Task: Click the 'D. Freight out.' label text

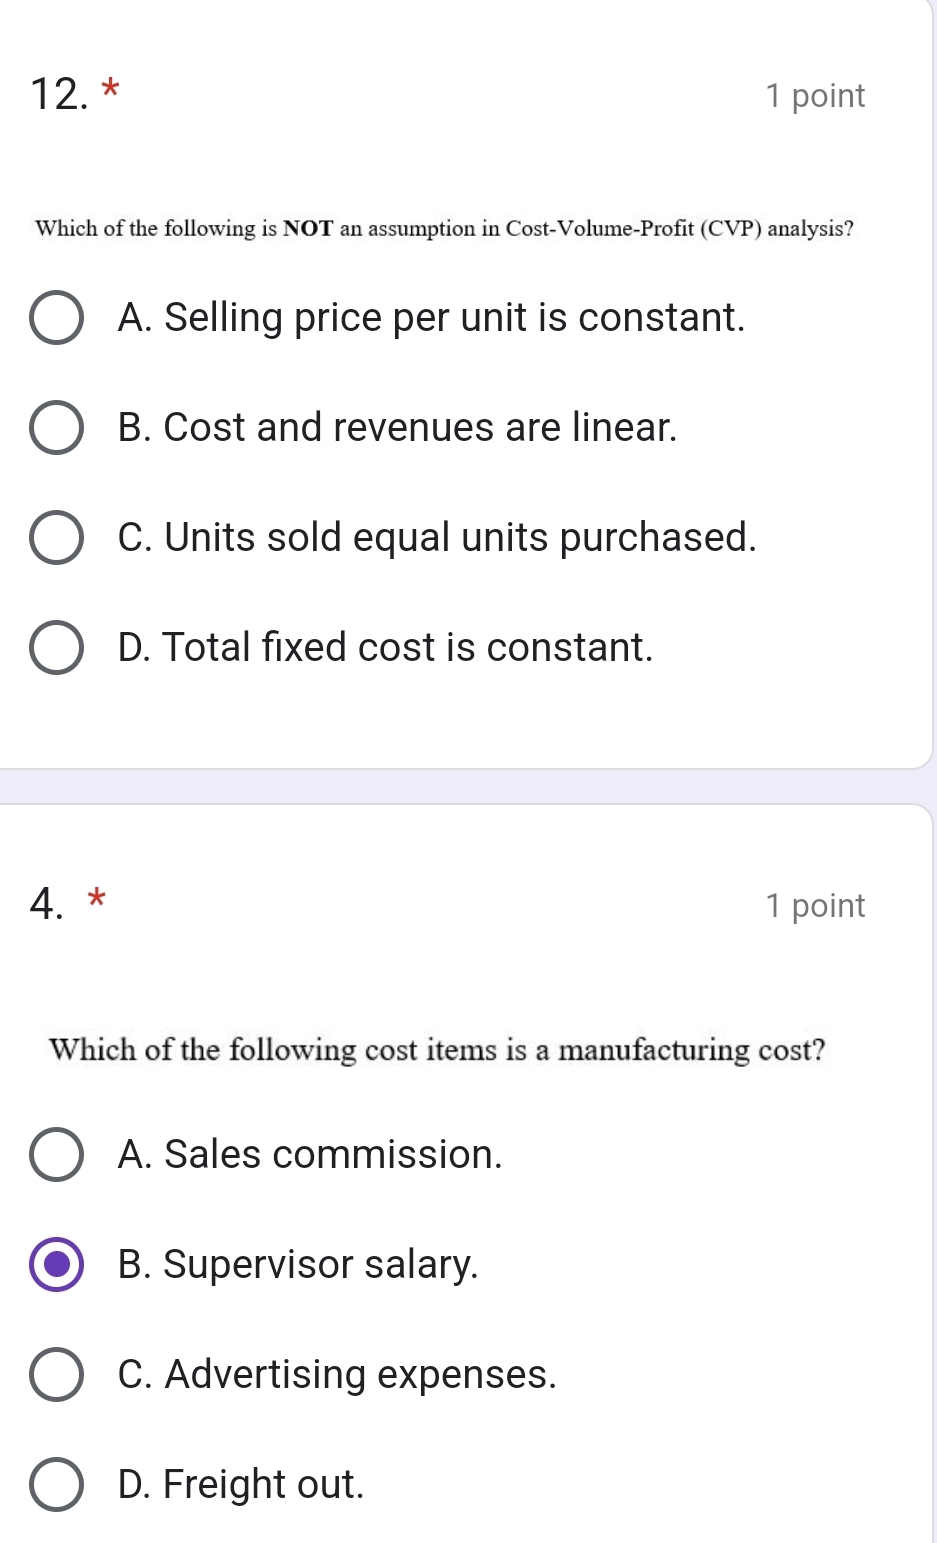Action: pos(241,1485)
